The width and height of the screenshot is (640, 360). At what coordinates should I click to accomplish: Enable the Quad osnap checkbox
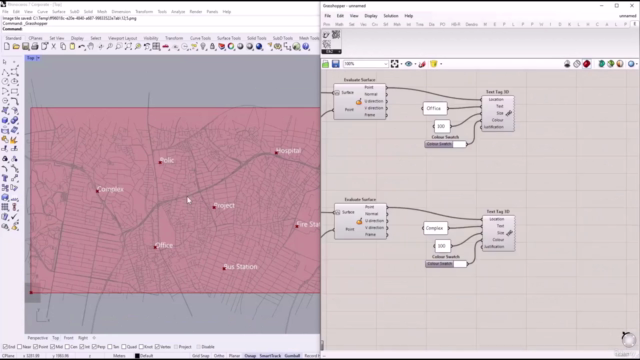[x=124, y=347]
